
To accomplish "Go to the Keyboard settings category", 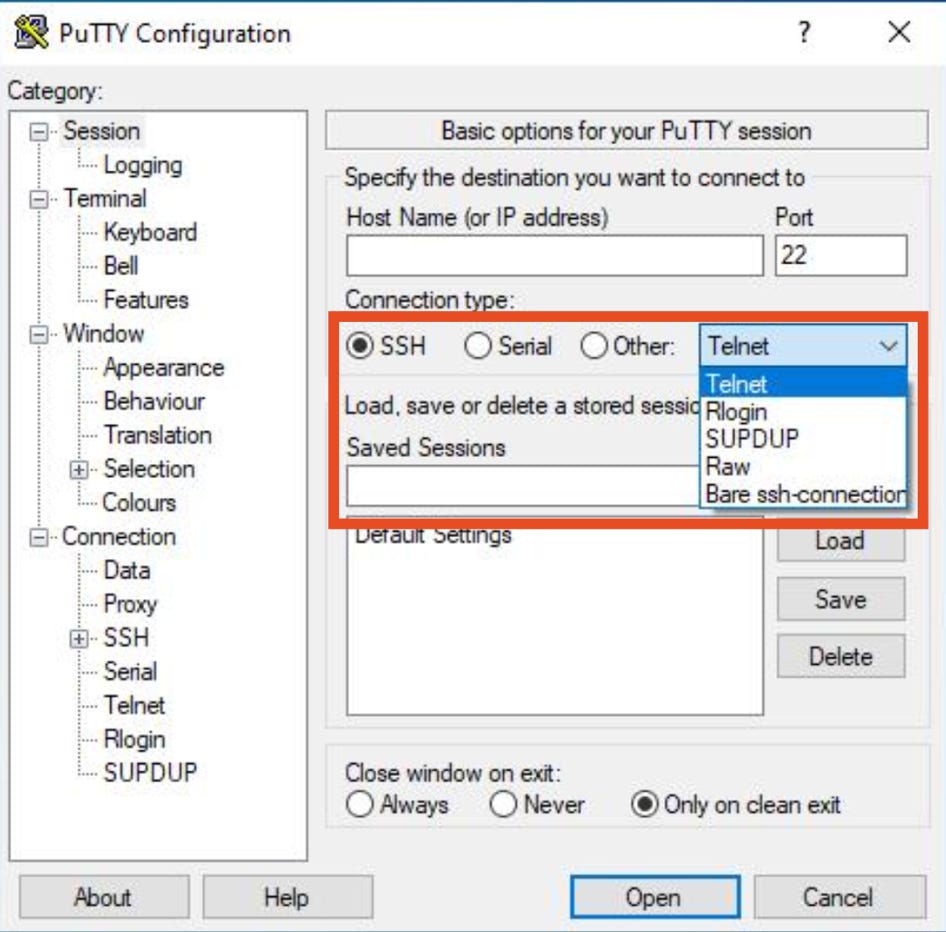I will click(150, 232).
